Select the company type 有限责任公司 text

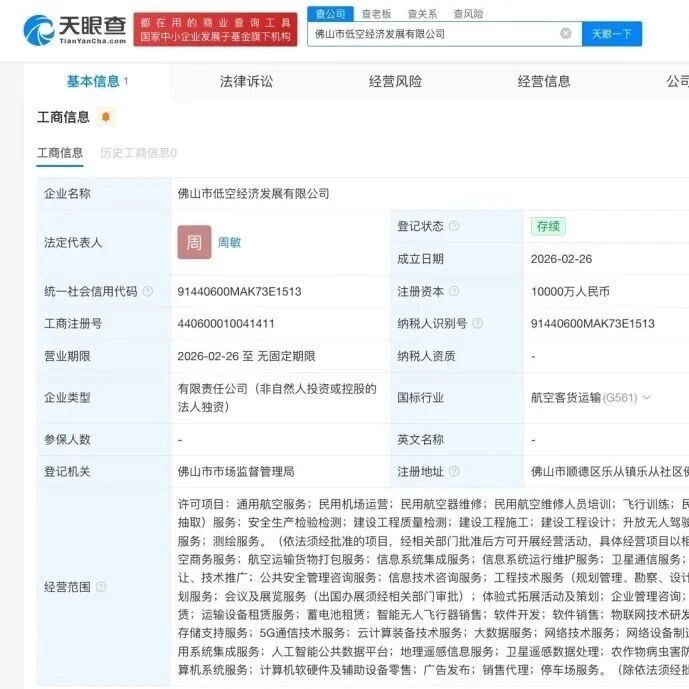tap(277, 398)
